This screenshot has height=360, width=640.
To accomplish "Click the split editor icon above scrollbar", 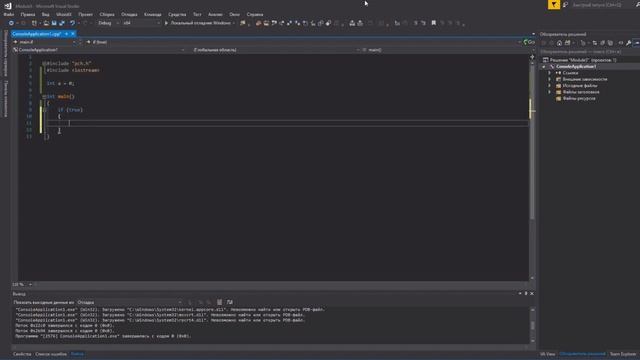I will click(532, 57).
